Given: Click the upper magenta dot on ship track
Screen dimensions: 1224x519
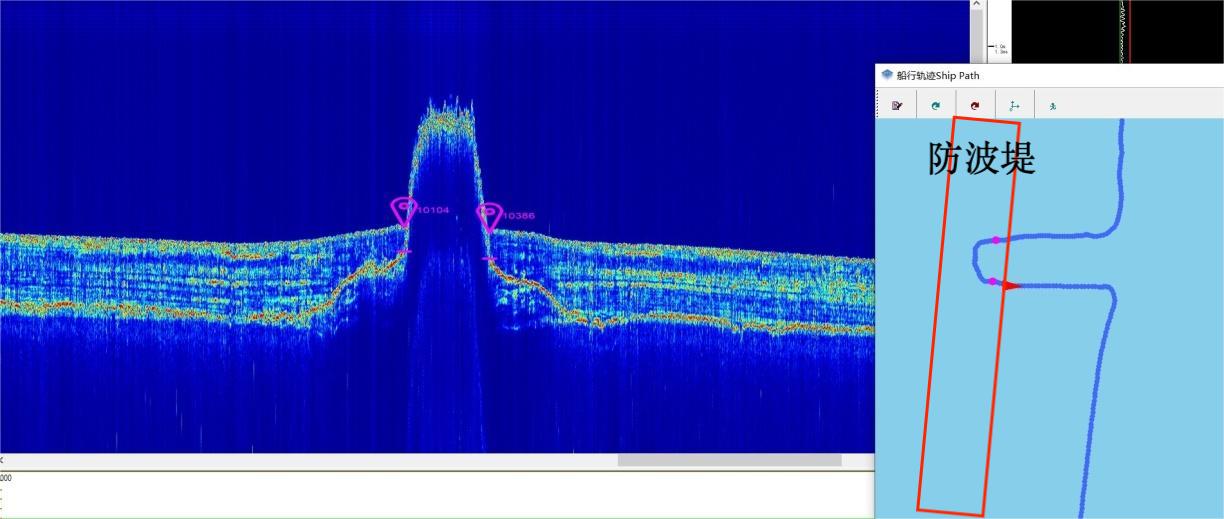Looking at the screenshot, I should click(996, 240).
